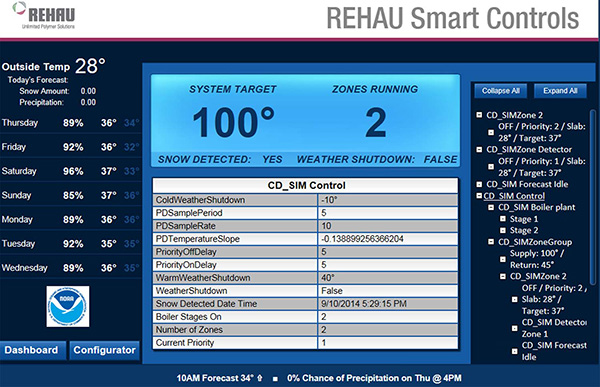This screenshot has height=387, width=600.
Task: Select the CD_SIMZone Detector tree label
Action: click(x=529, y=149)
